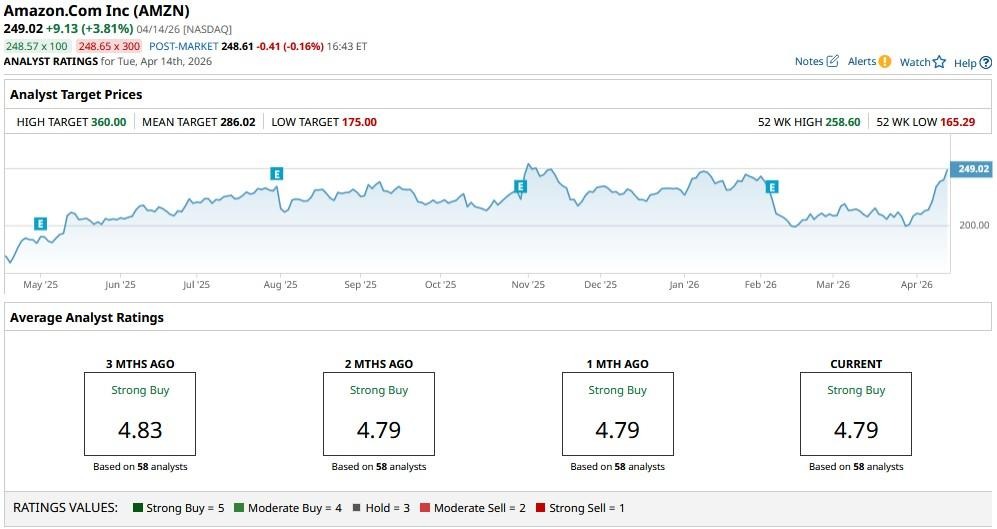Screen dimensions: 997x529
Task: Click 'Based on 58 analysts' under CURRENT
Action: (x=856, y=467)
